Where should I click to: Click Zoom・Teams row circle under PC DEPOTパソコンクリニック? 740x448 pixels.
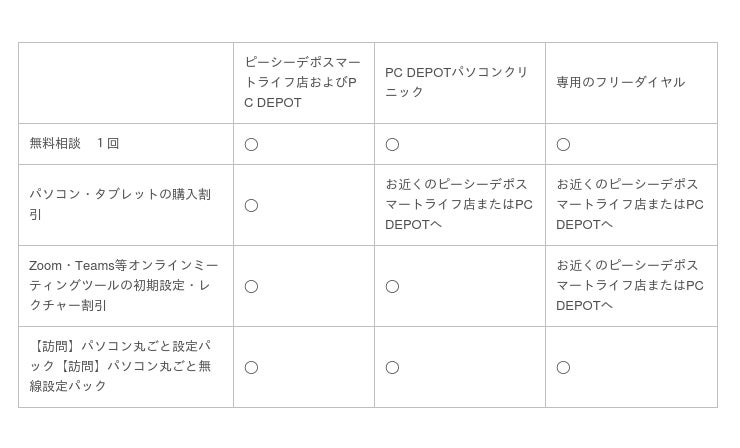click(x=392, y=286)
